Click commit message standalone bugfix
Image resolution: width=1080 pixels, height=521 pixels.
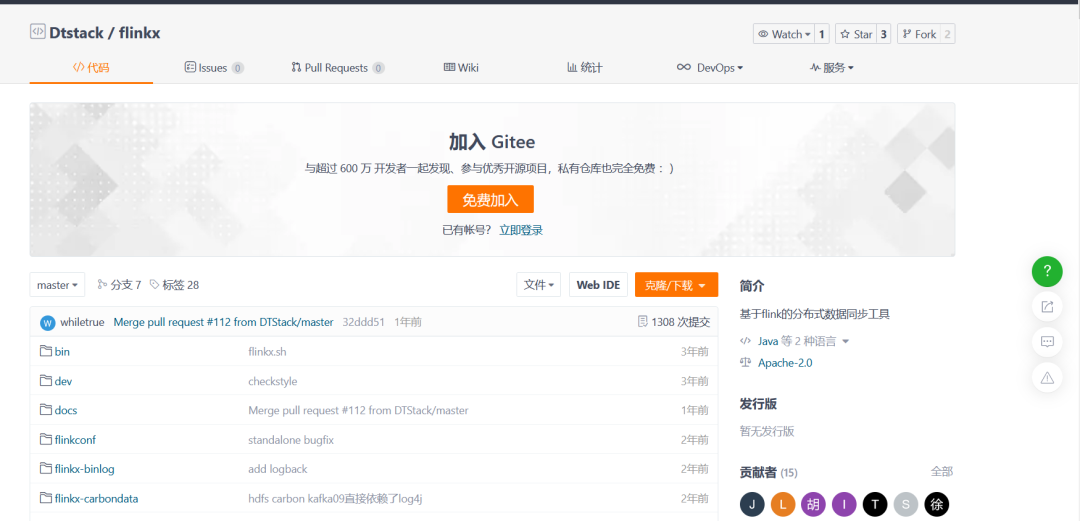click(x=291, y=439)
